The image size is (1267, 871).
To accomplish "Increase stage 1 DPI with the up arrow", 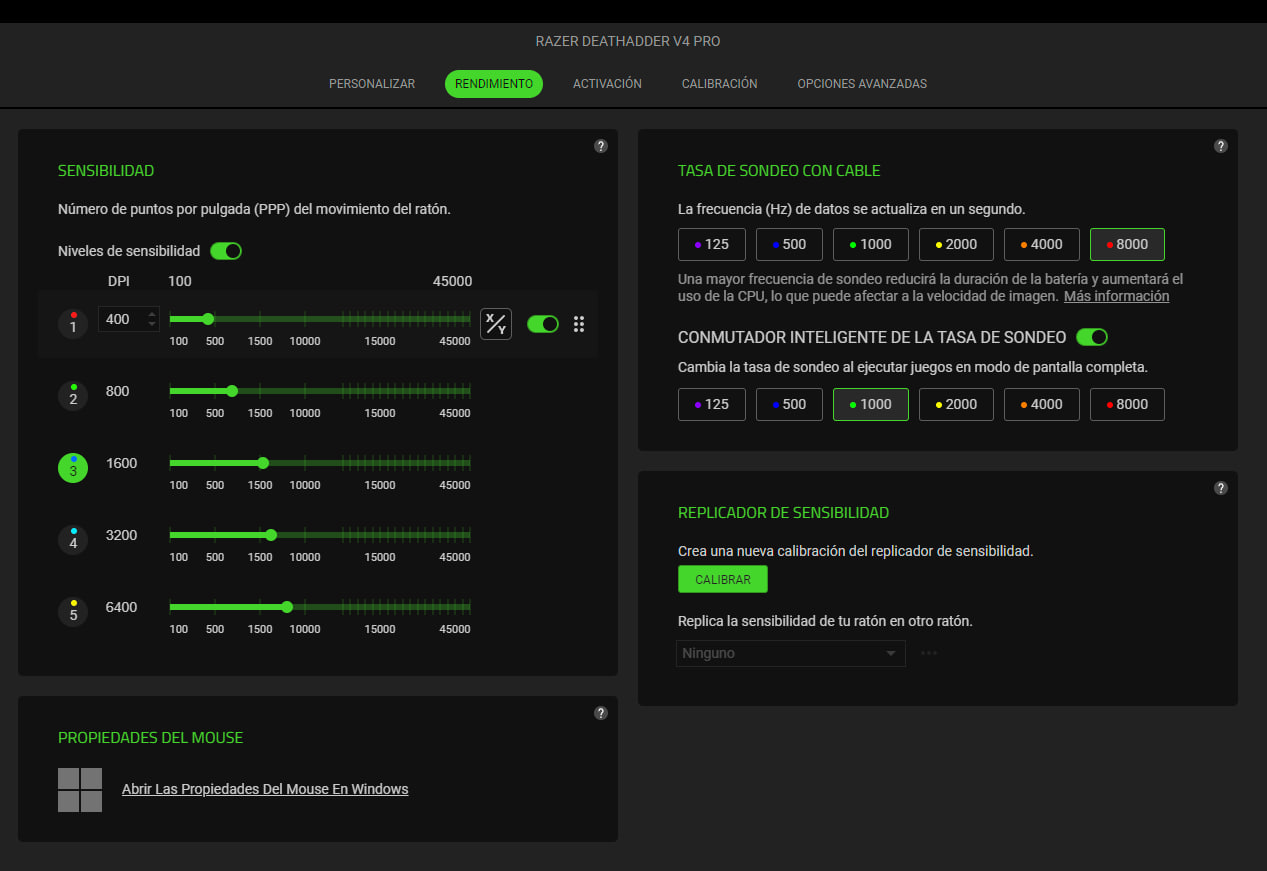I will coord(152,314).
